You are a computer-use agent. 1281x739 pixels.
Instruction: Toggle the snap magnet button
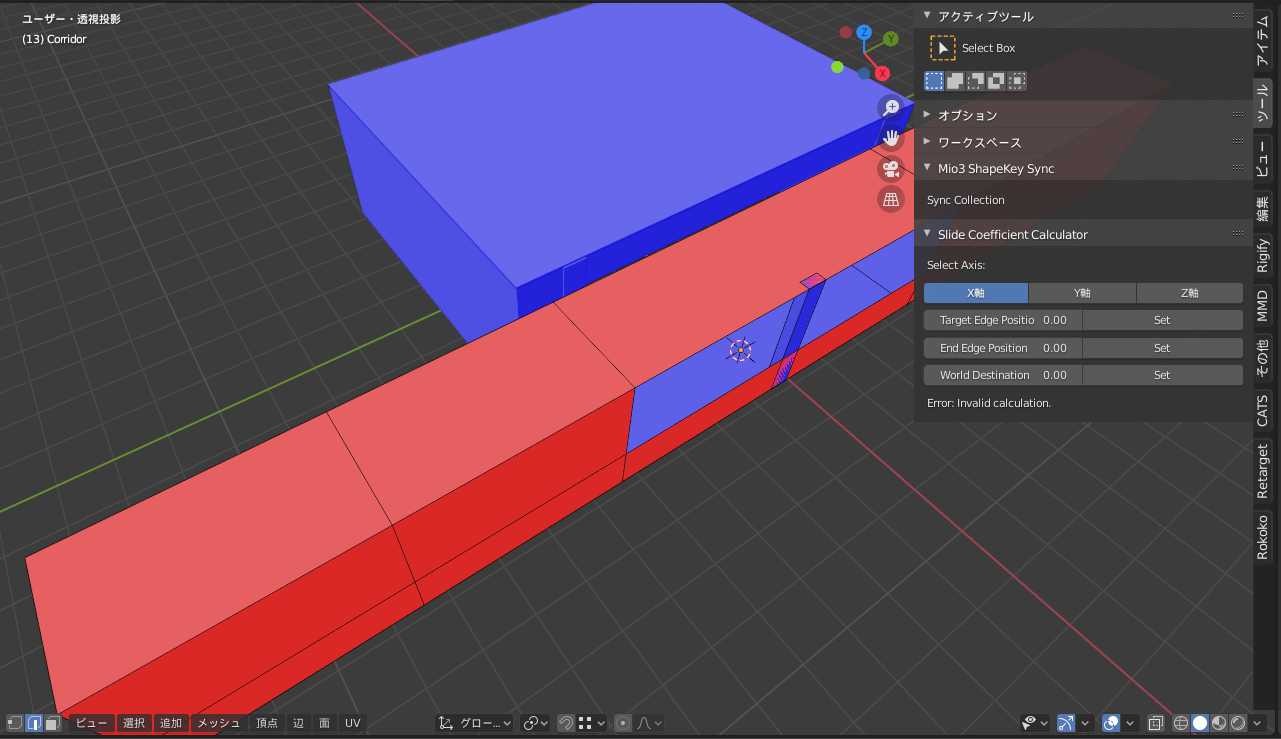pos(566,723)
